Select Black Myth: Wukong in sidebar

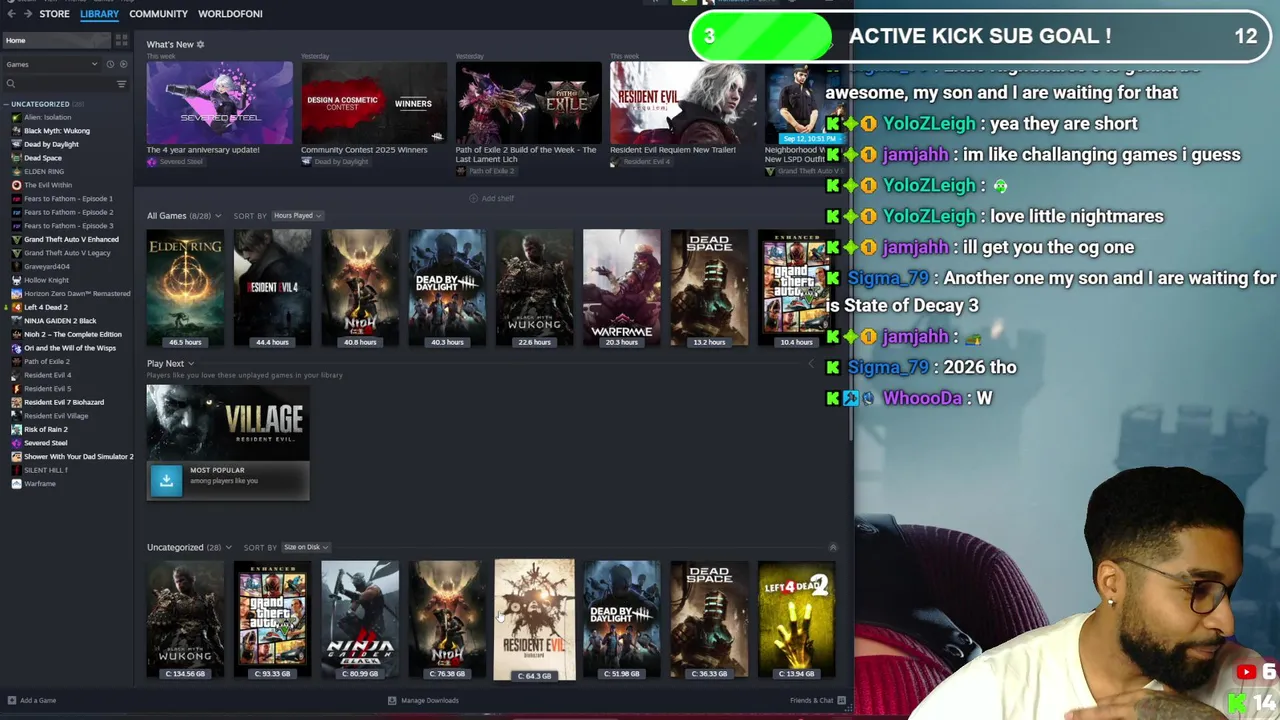(56, 131)
